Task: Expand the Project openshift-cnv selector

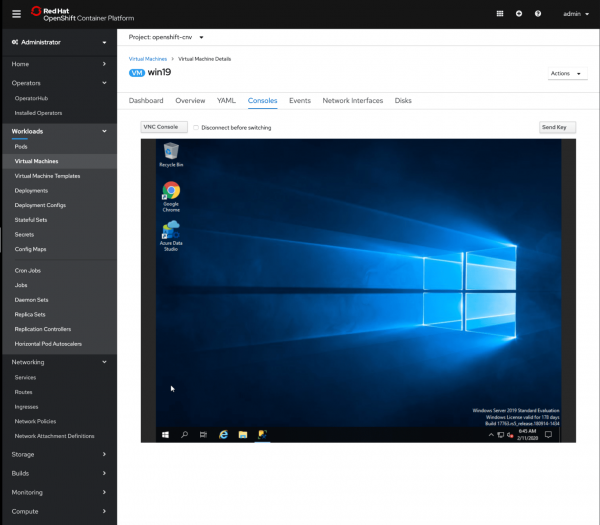Action: tap(166, 37)
